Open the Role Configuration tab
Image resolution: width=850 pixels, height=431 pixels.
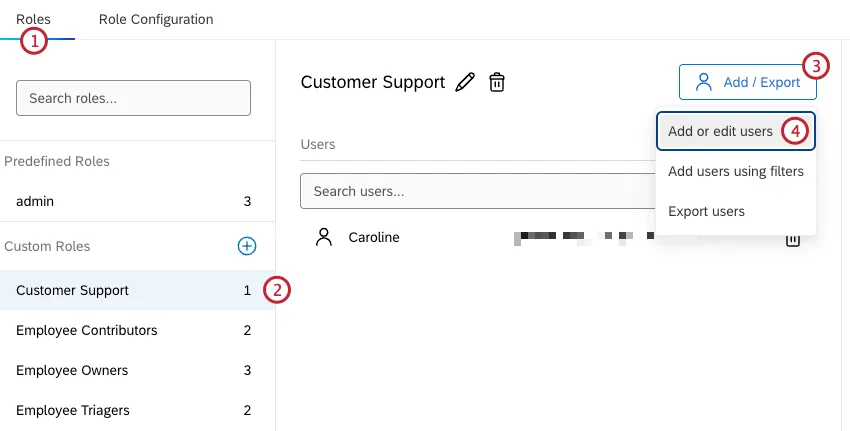coord(156,19)
